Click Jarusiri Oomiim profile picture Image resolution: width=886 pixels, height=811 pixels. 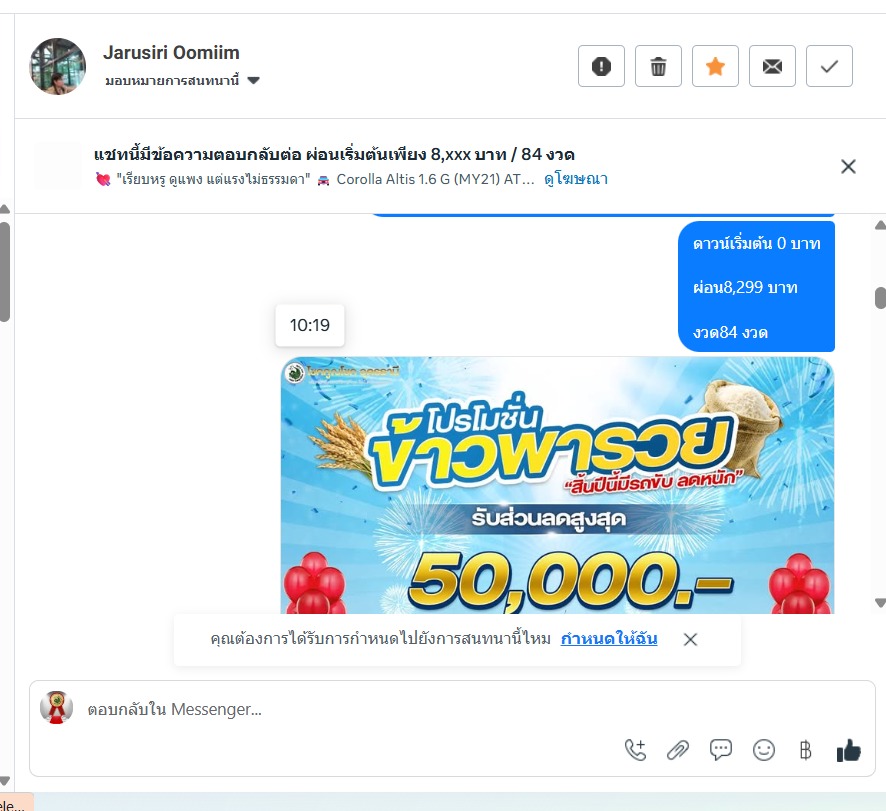58,66
